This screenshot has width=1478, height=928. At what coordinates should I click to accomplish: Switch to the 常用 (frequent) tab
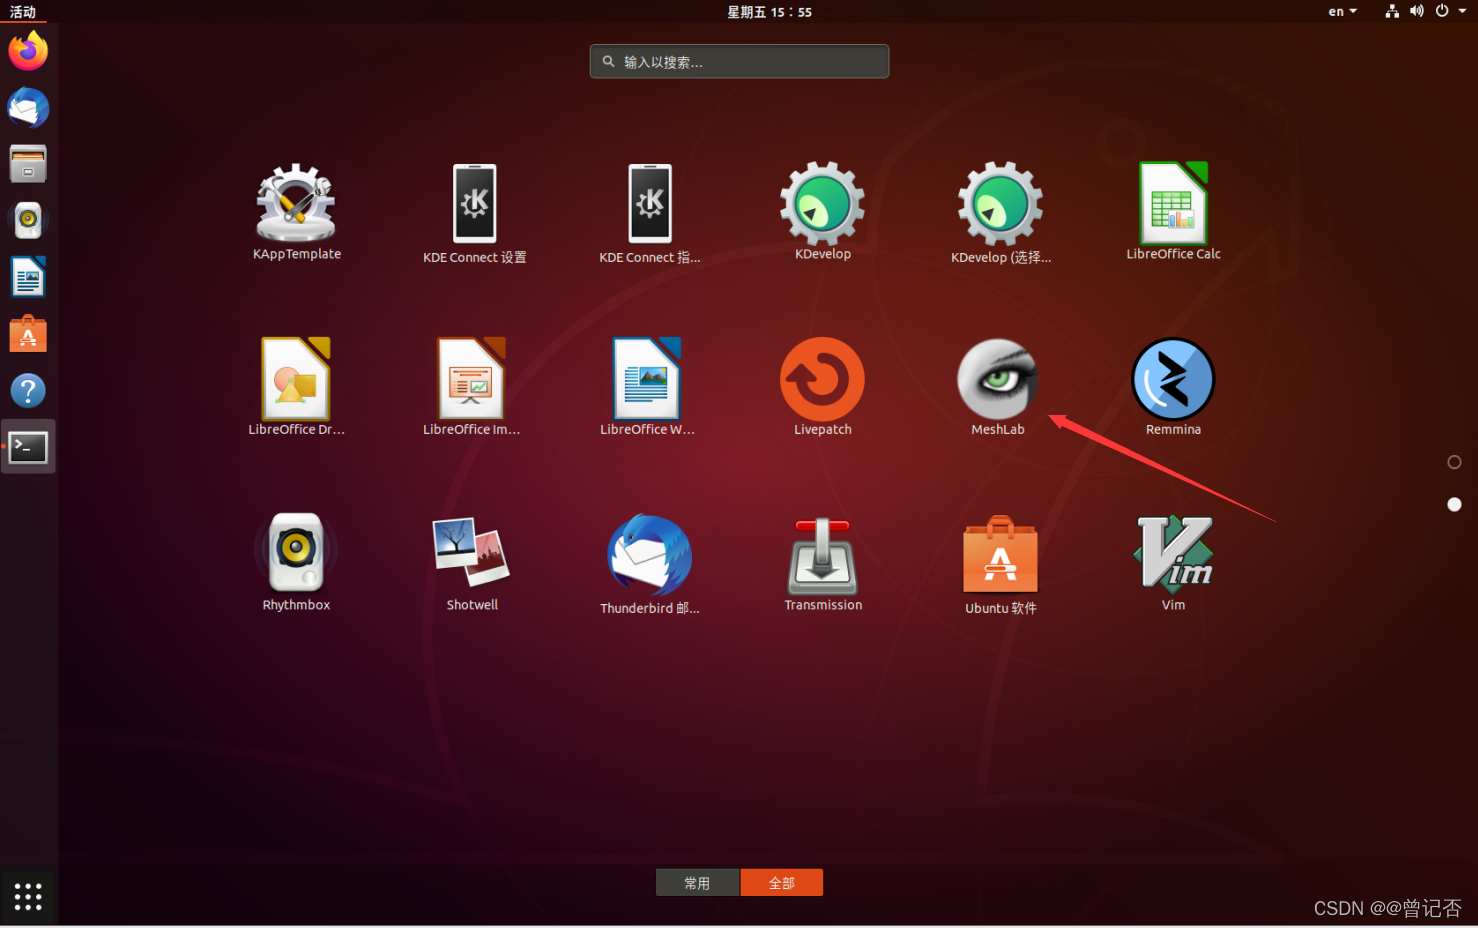click(698, 883)
